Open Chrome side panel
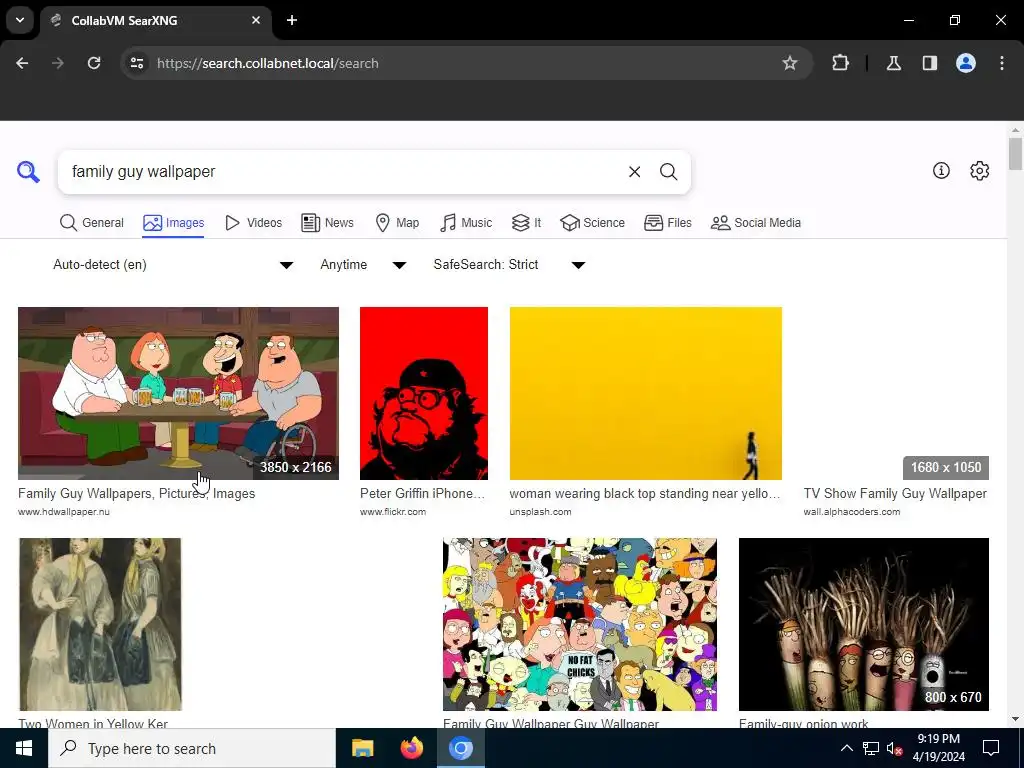The width and height of the screenshot is (1024, 768). pyautogui.click(x=929, y=63)
